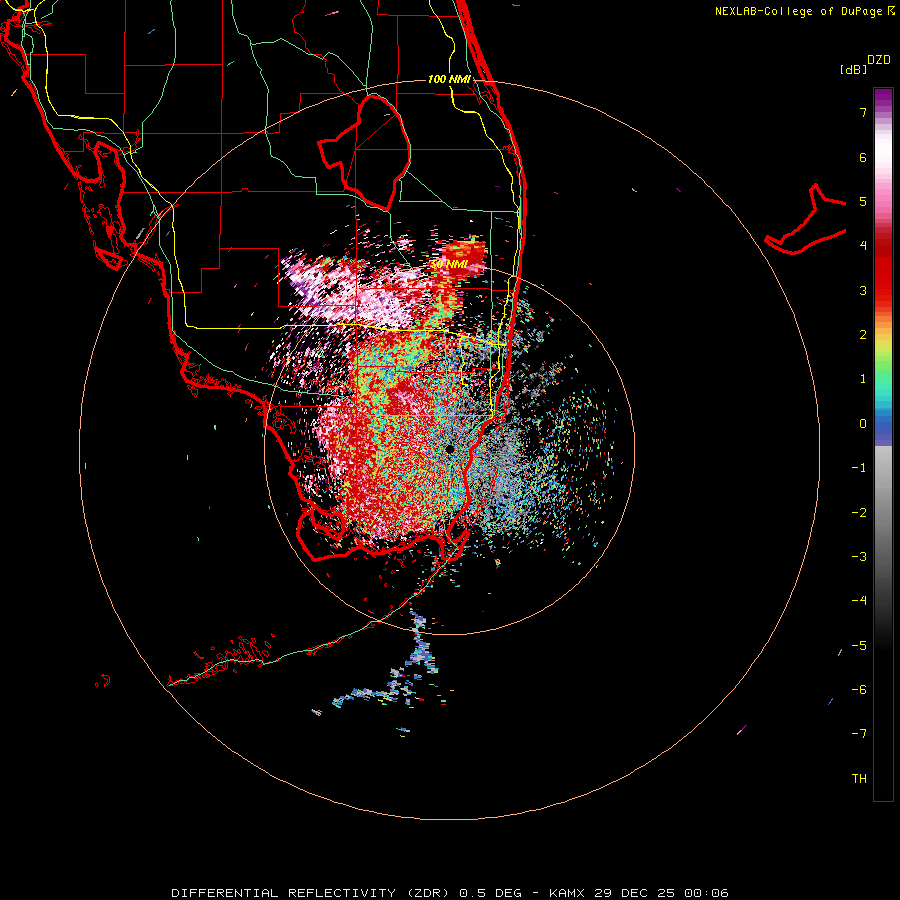Click the 100 NMI range ring label
Image resolution: width=900 pixels, height=900 pixels.
[449, 79]
